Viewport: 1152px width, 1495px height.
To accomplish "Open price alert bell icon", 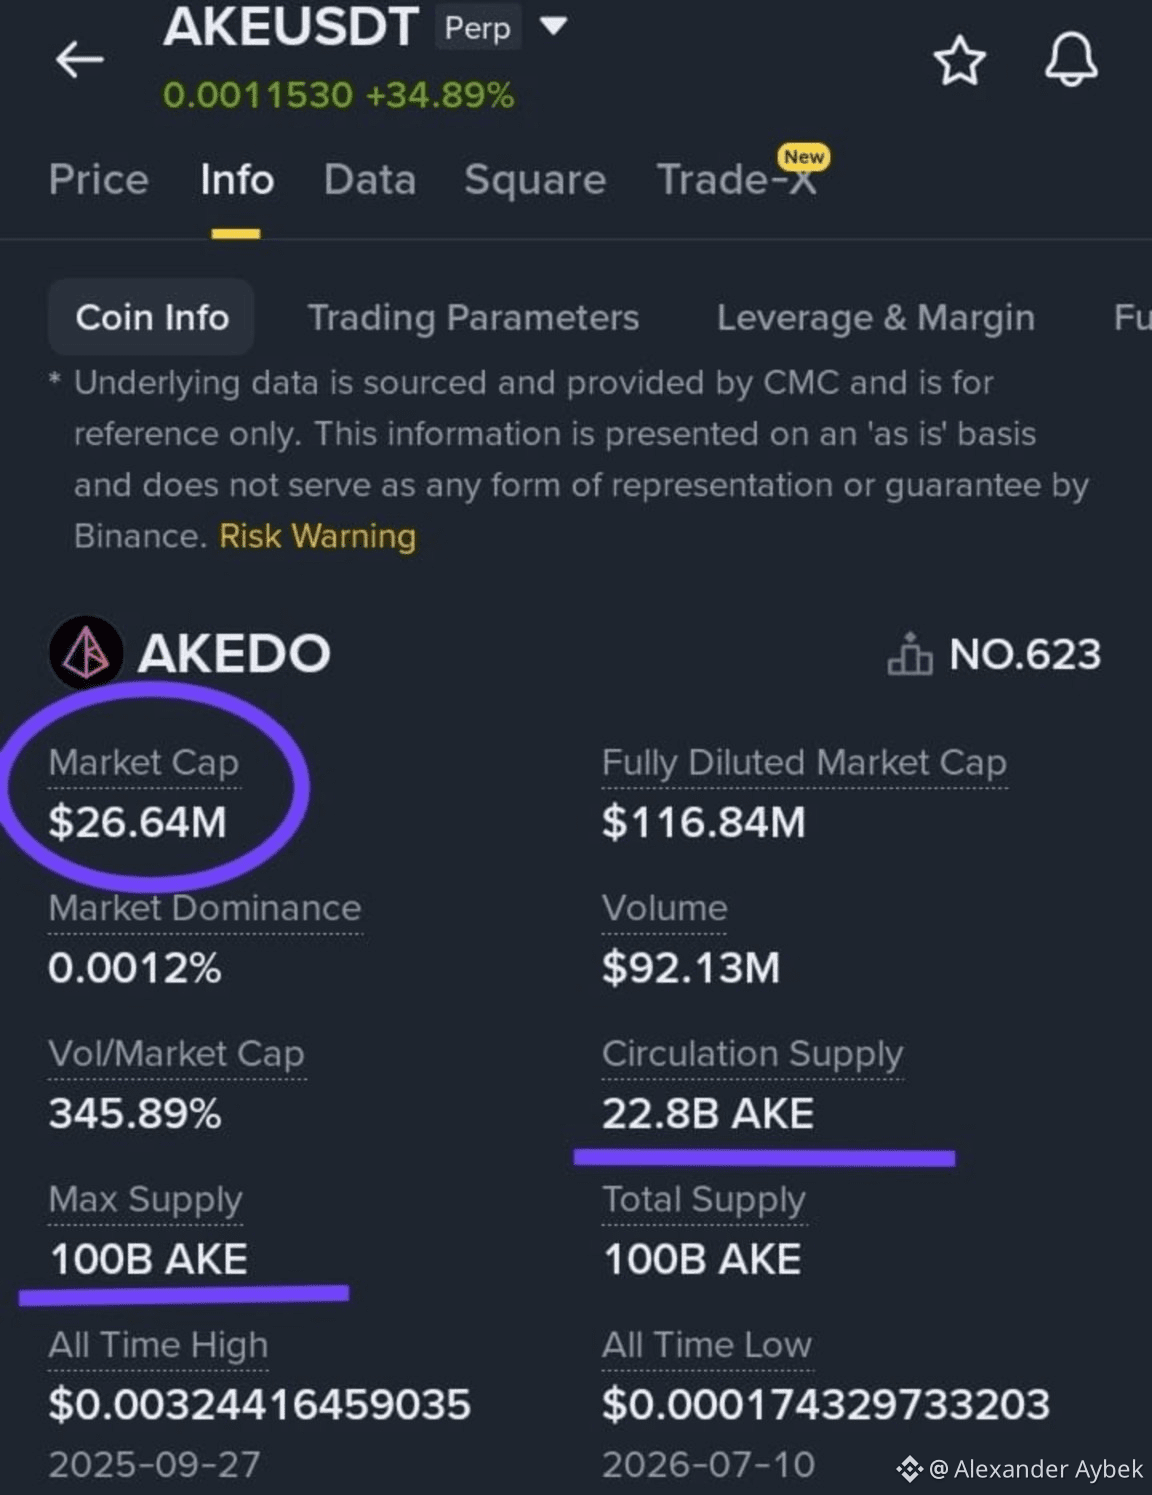I will (1071, 59).
